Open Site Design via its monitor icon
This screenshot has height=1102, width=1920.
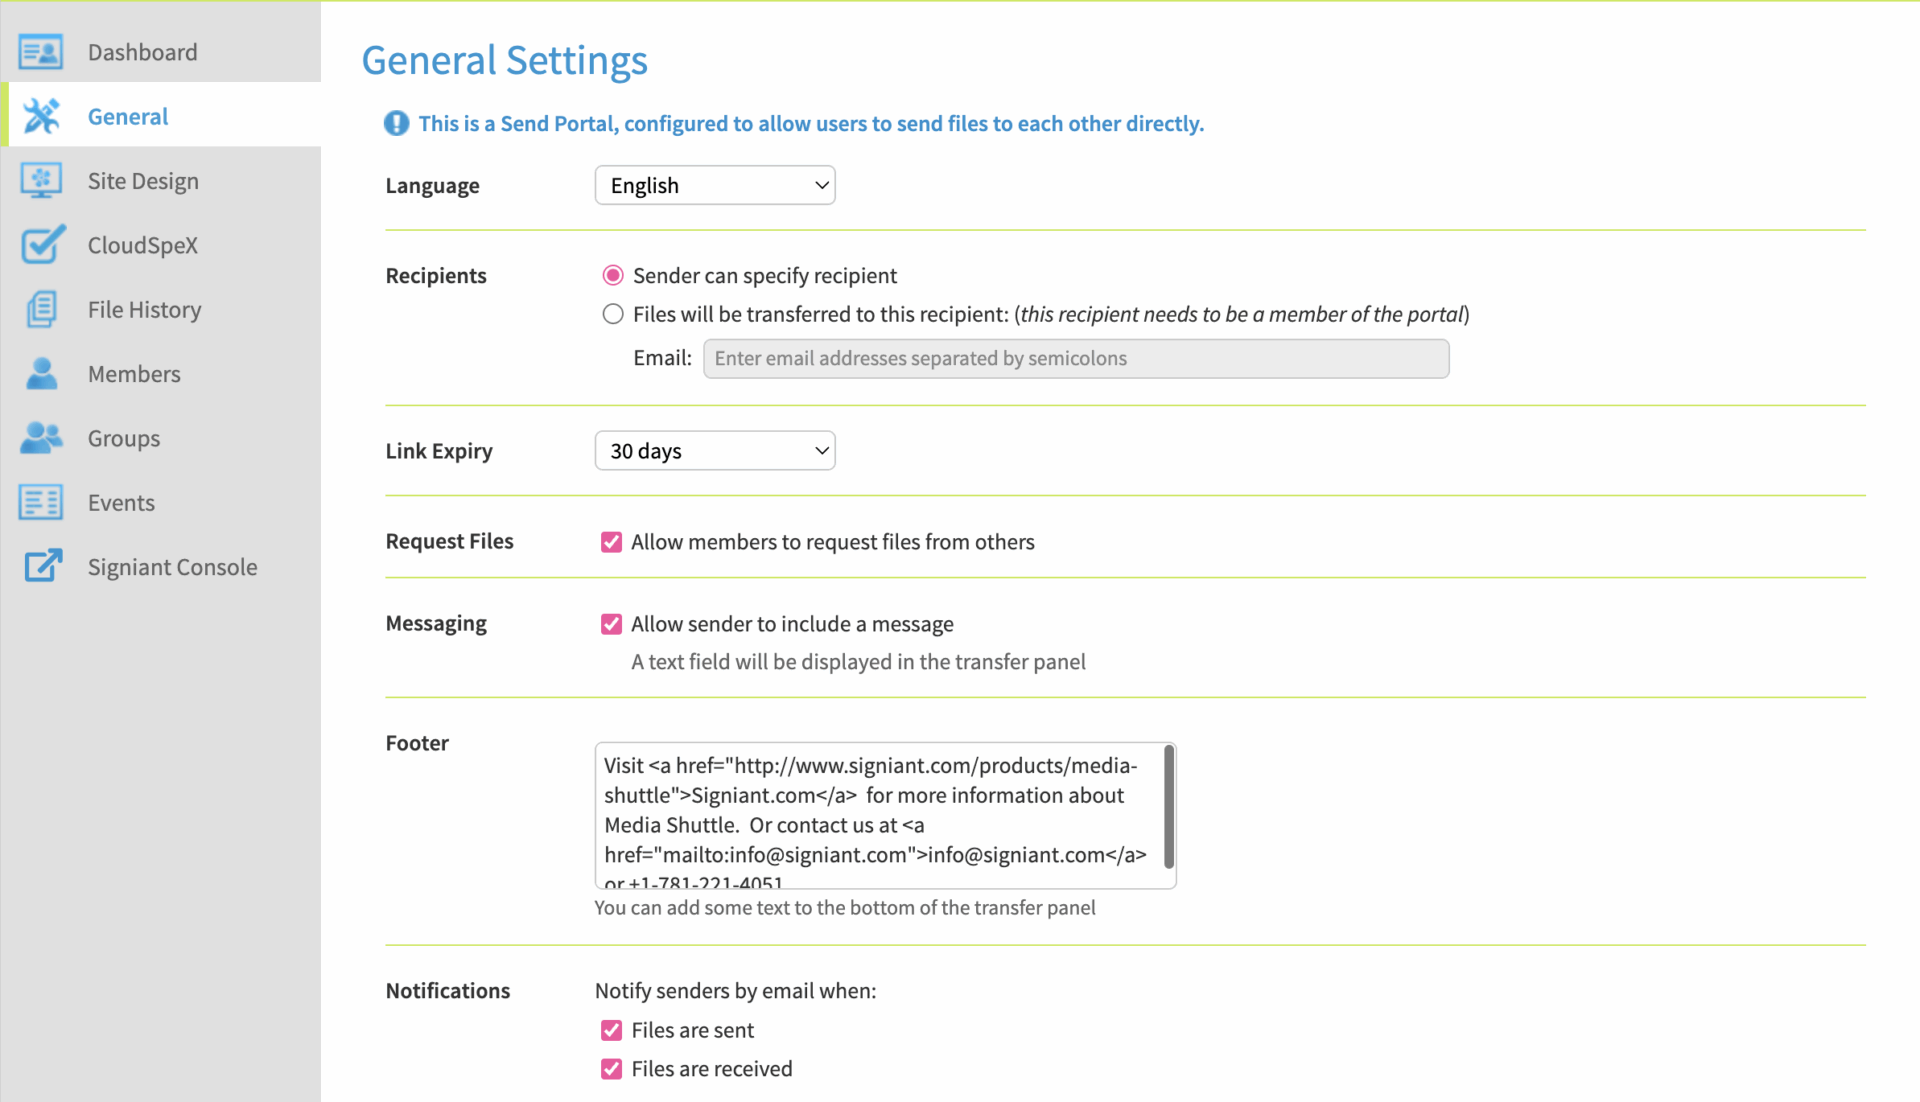tap(41, 181)
